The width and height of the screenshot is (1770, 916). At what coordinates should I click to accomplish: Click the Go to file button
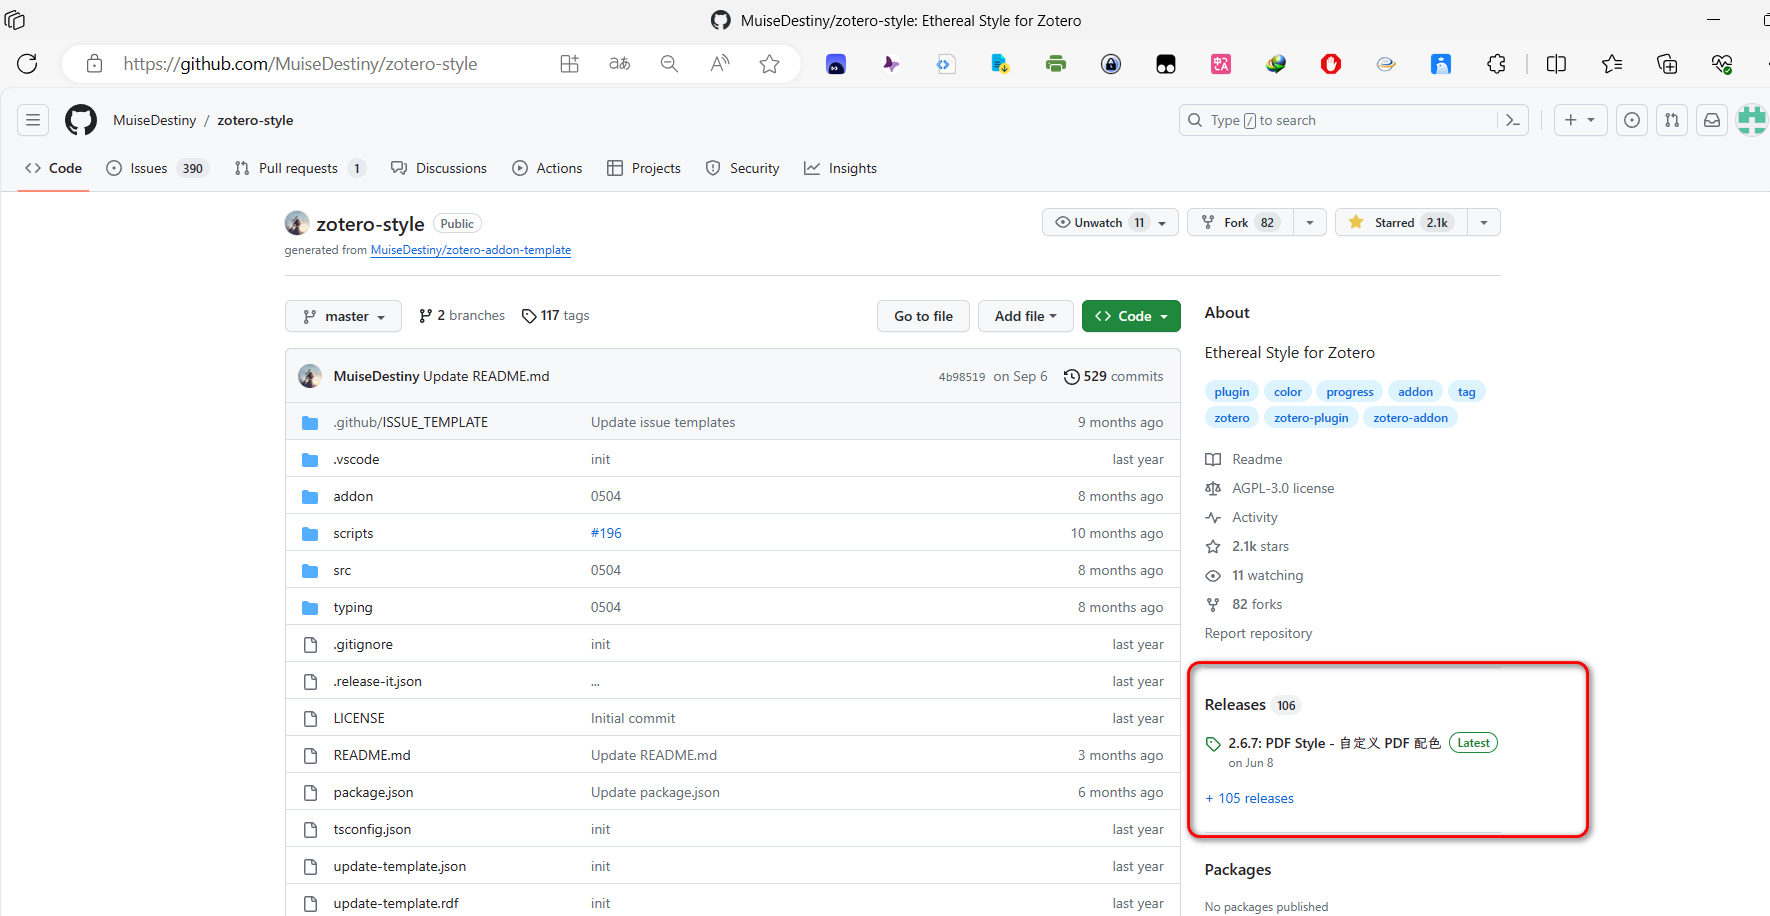(923, 316)
